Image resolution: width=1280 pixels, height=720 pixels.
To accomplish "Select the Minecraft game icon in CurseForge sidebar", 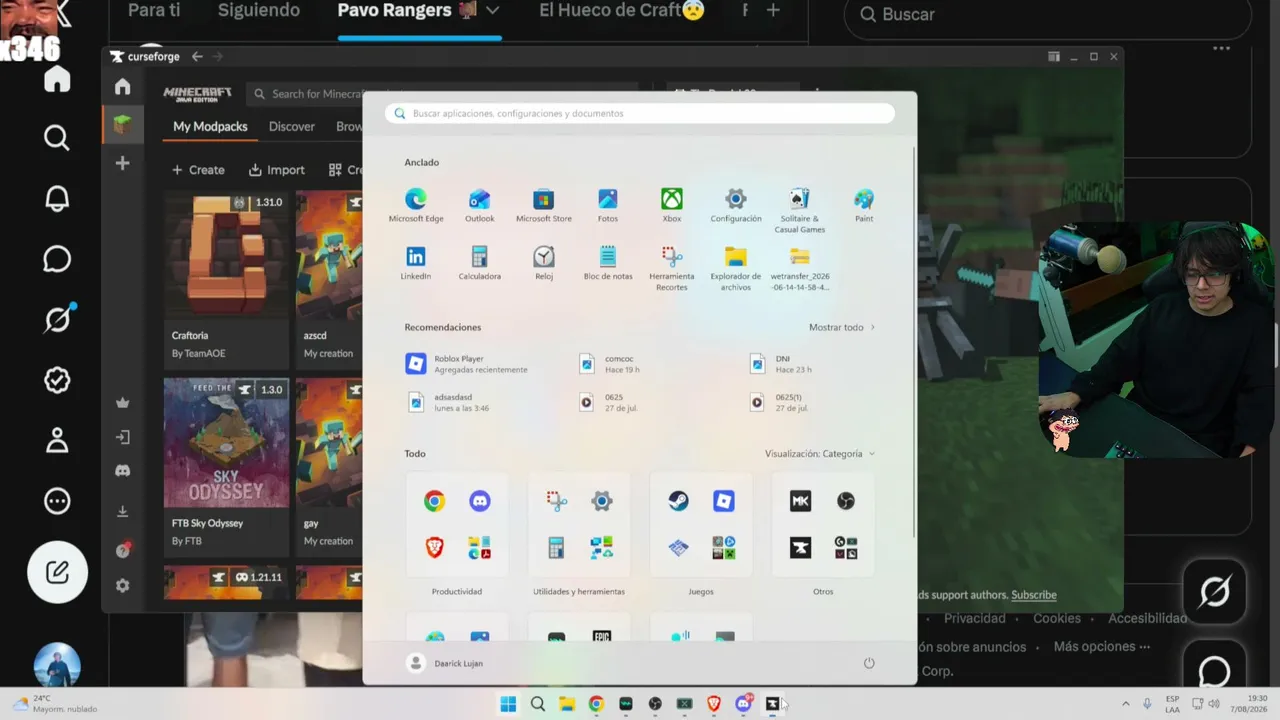I will 122,124.
